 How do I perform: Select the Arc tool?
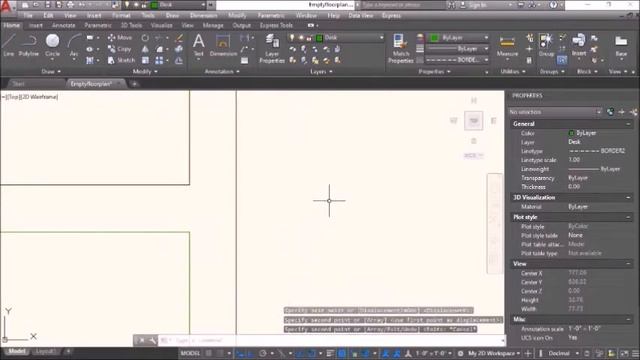[x=73, y=46]
